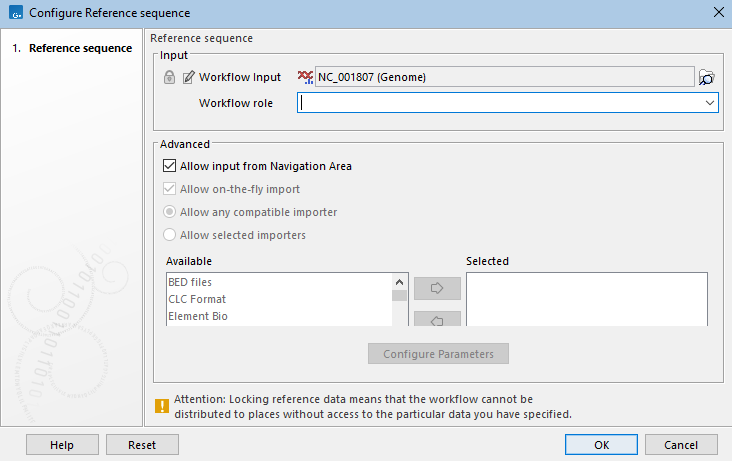Click the add right arrow button

click(437, 288)
